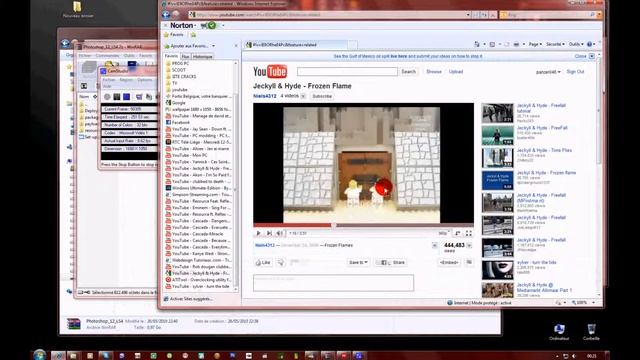The width and height of the screenshot is (640, 360).
Task: Open the IE Outils menu
Action: click(576, 44)
